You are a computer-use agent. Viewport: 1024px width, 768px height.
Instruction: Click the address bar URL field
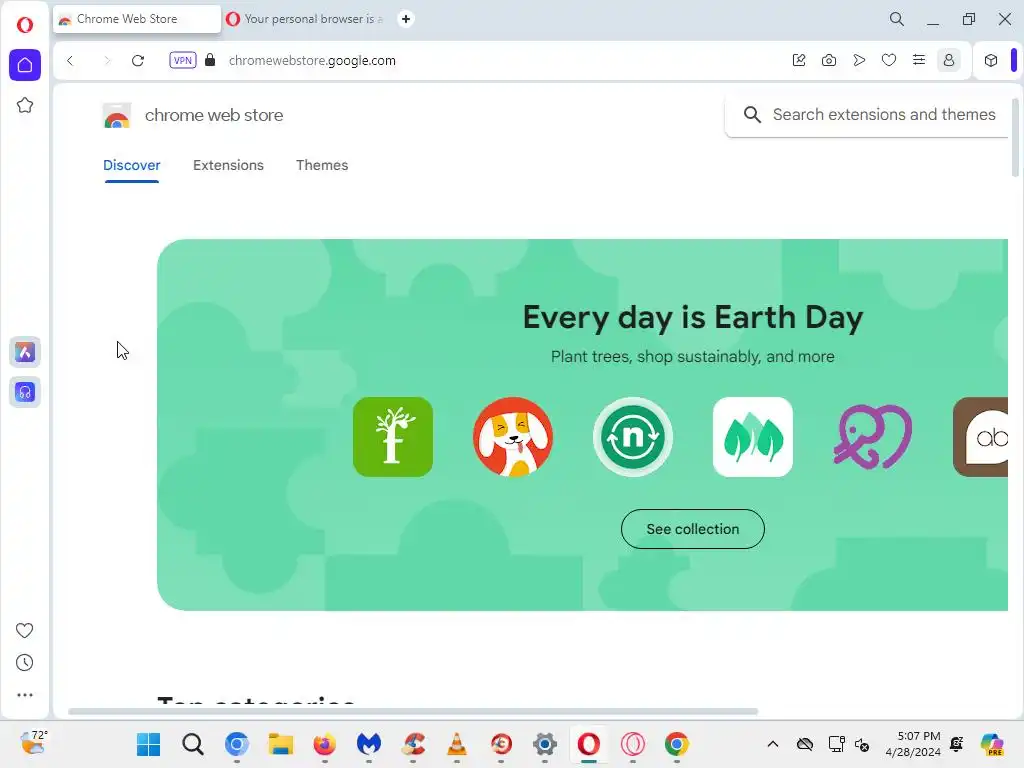coord(312,60)
